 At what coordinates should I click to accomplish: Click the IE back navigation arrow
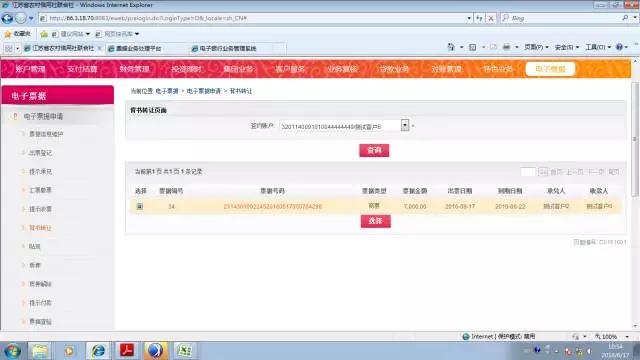click(x=7, y=18)
